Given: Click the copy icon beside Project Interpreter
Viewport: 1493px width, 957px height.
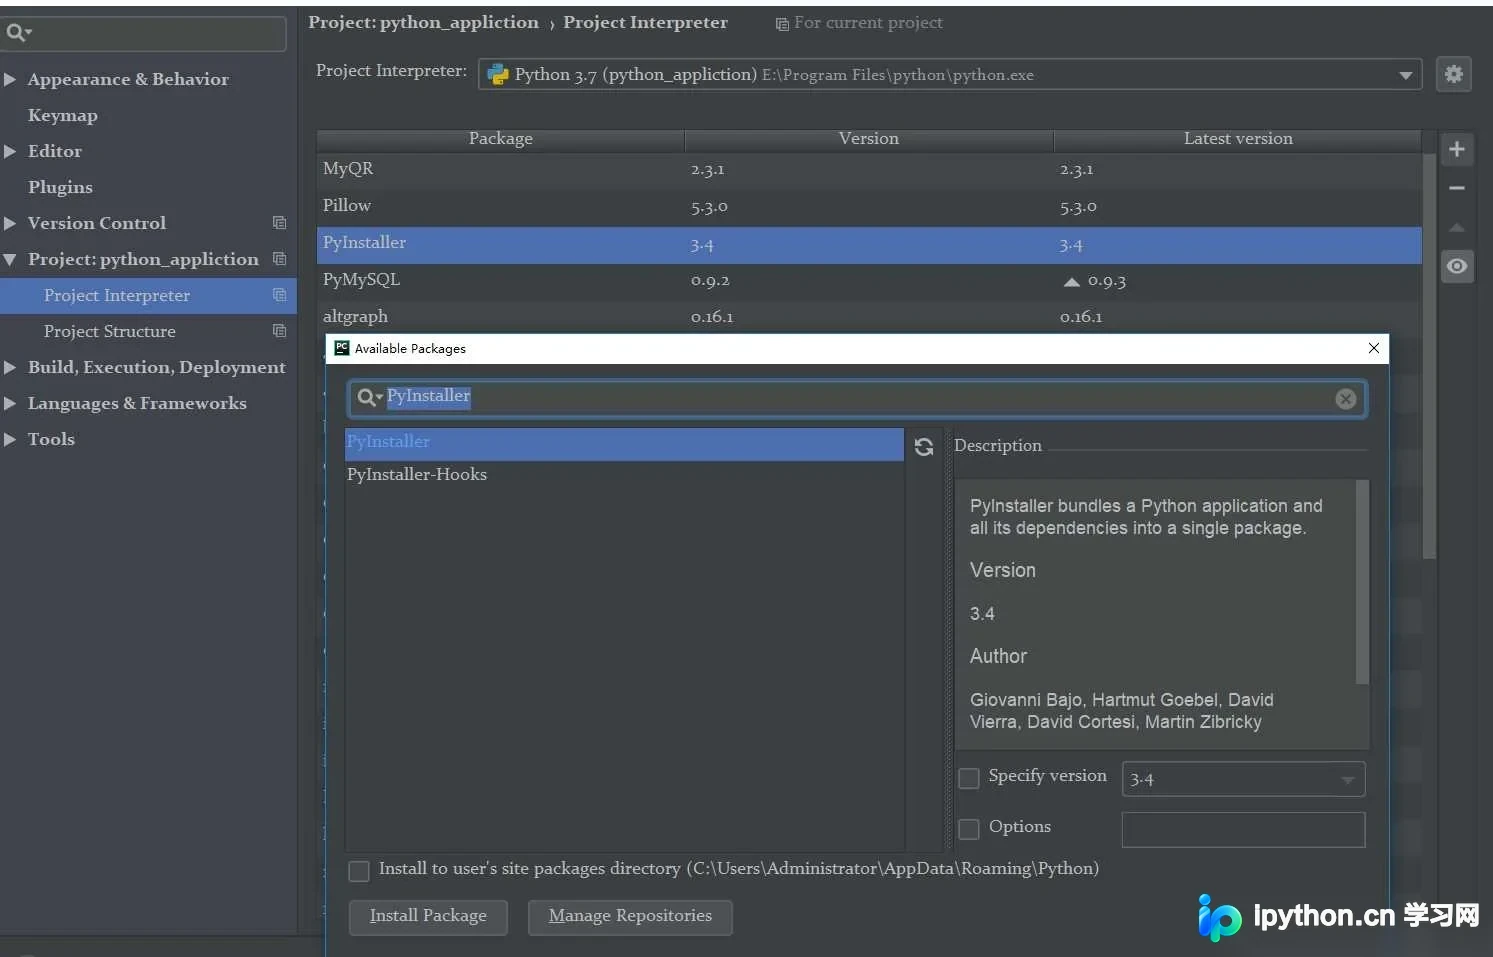Looking at the screenshot, I should point(279,295).
